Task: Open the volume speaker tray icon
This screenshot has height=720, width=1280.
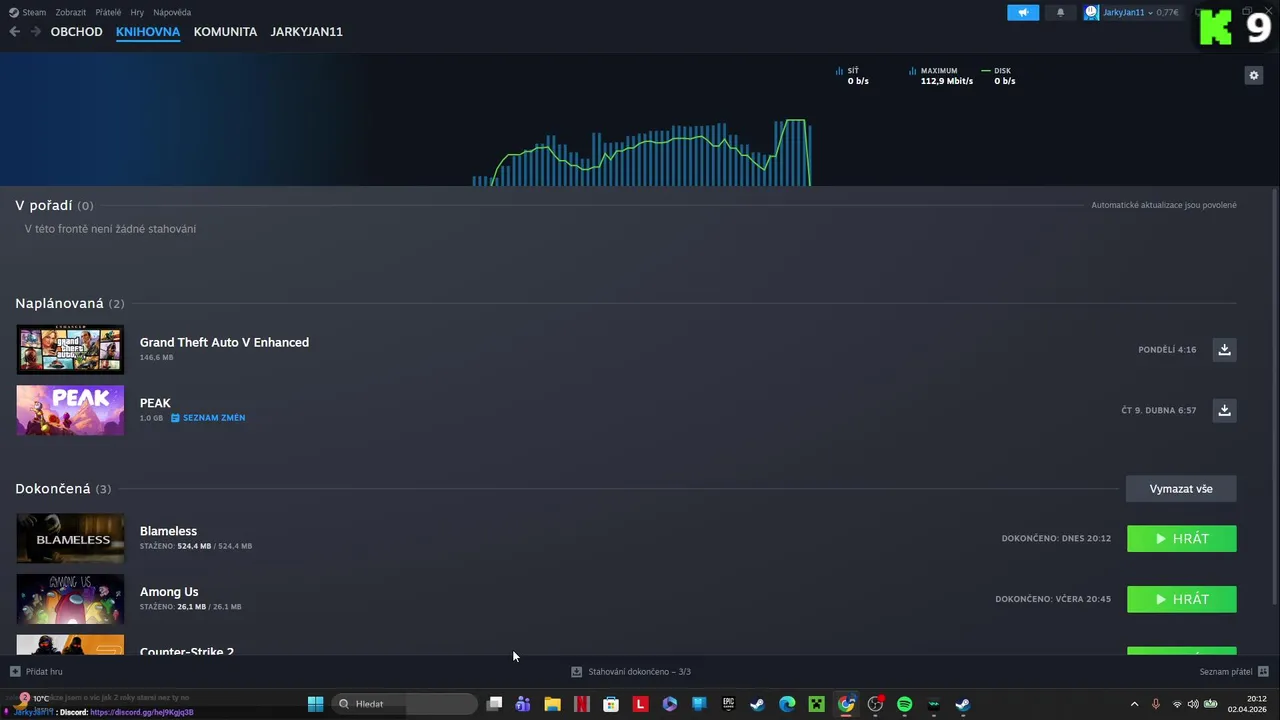Action: tap(1193, 704)
